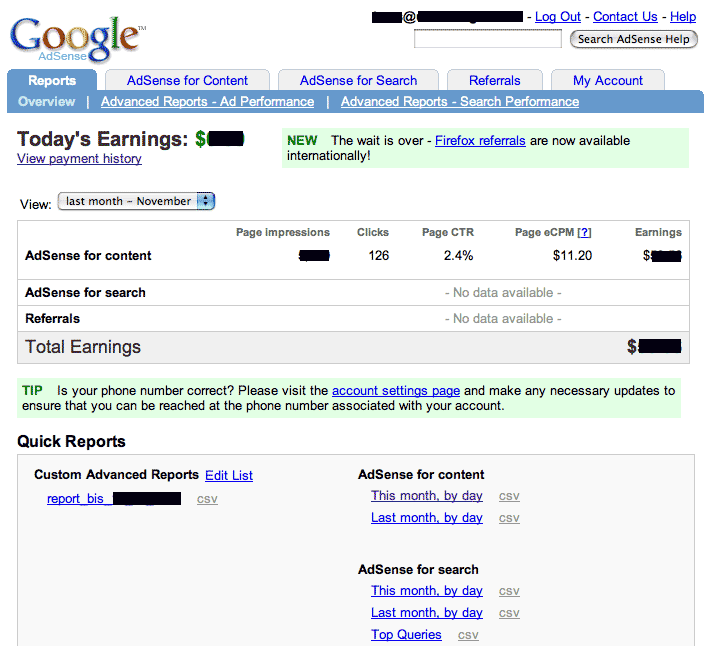Image resolution: width=709 pixels, height=646 pixels.
Task: Switch to the Reports tab
Action: coord(52,80)
